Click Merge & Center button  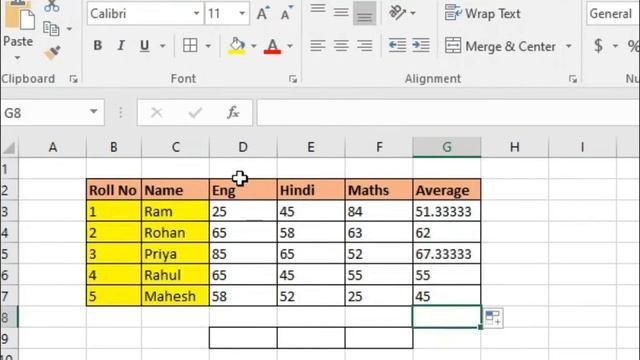(x=500, y=46)
